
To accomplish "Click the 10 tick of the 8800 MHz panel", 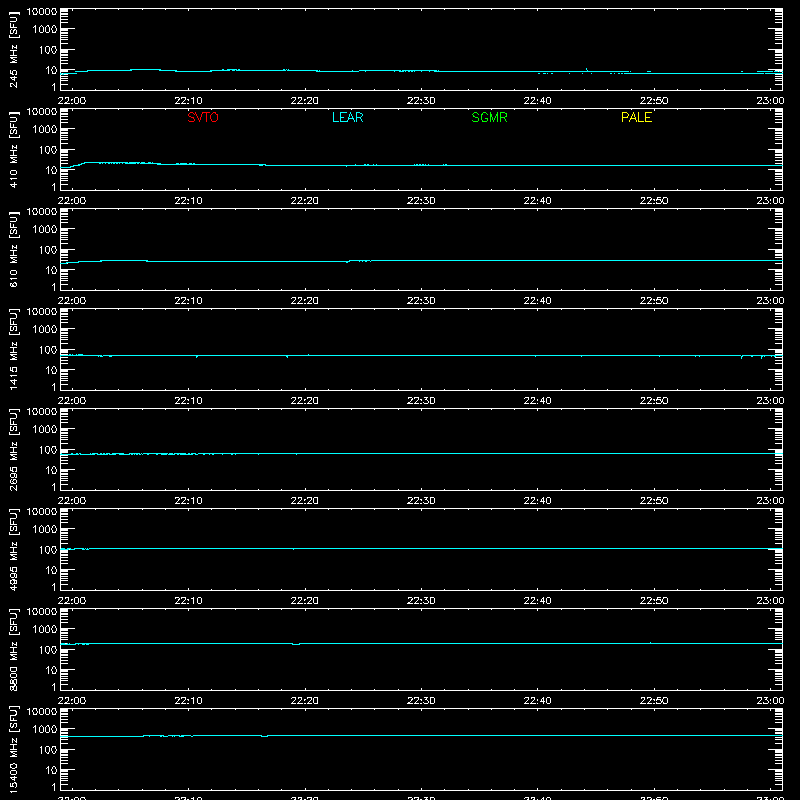I will (51, 670).
